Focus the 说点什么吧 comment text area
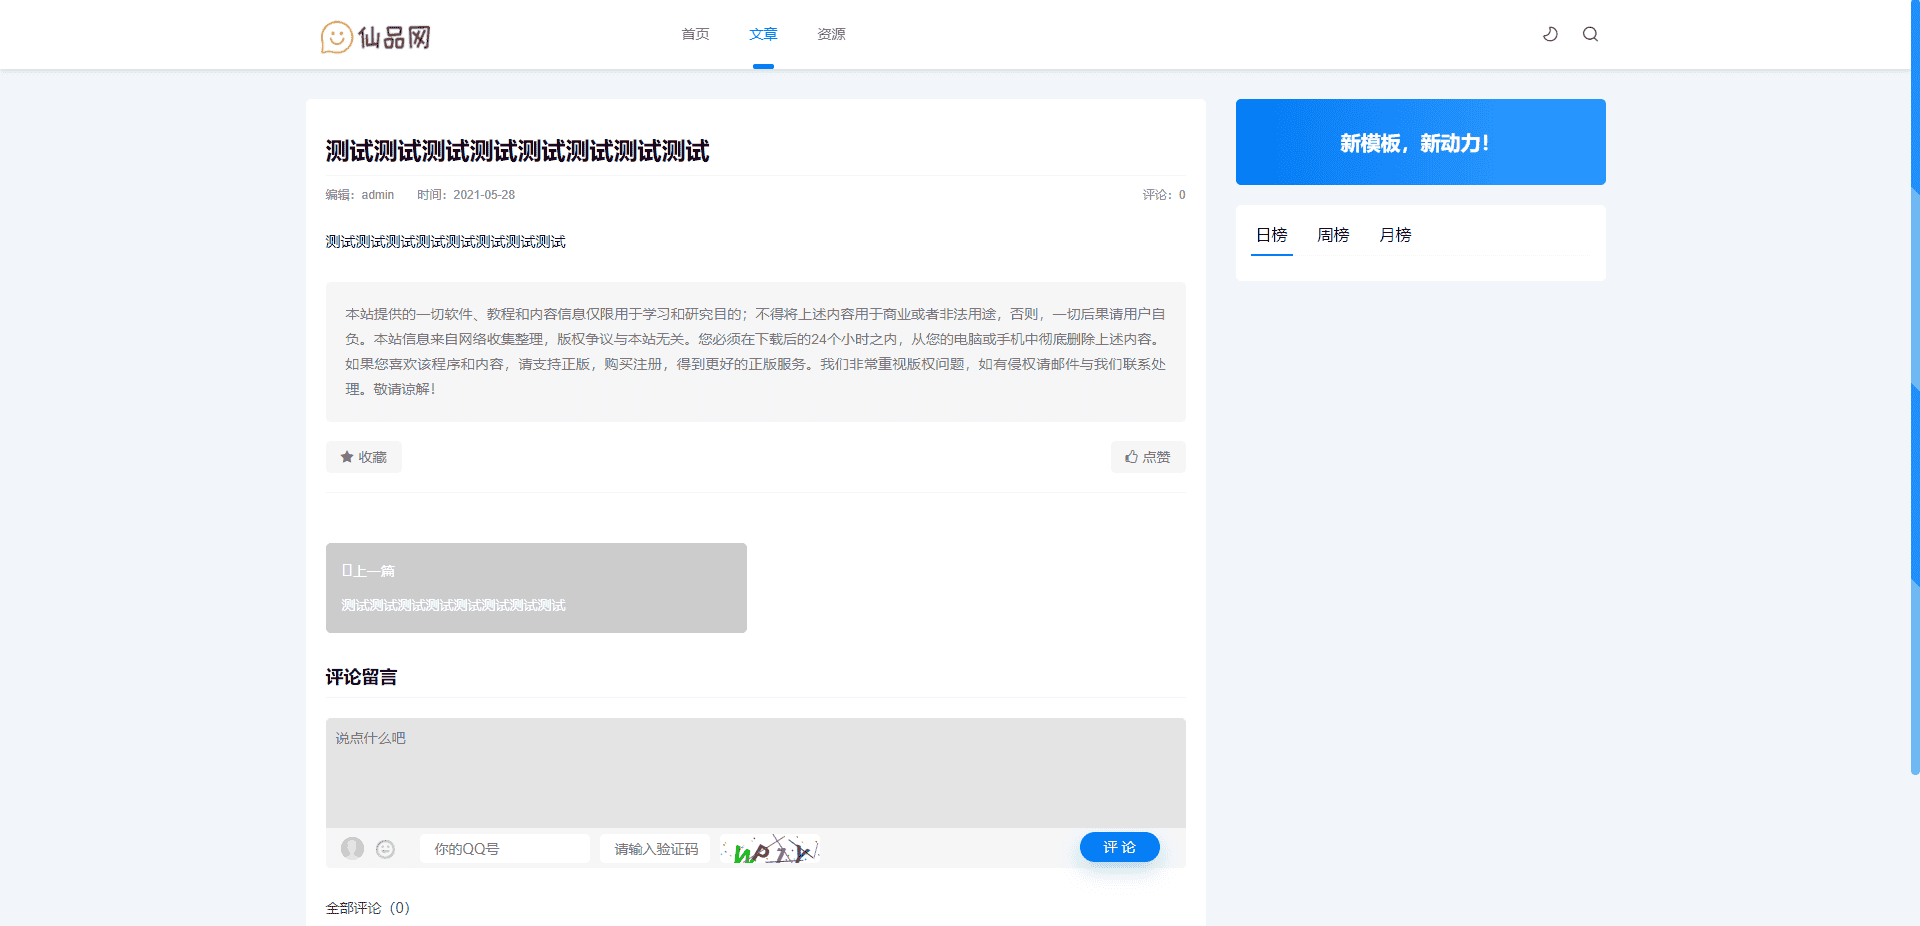Viewport: 1920px width, 926px height. click(755, 772)
